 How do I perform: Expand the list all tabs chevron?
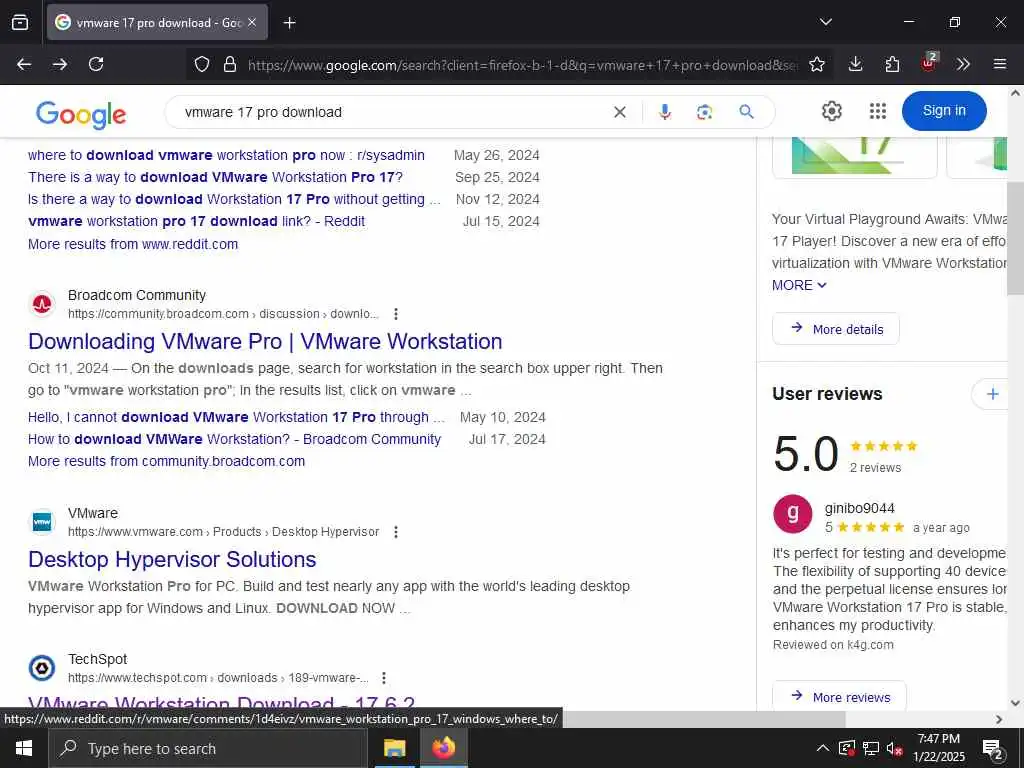coord(825,22)
